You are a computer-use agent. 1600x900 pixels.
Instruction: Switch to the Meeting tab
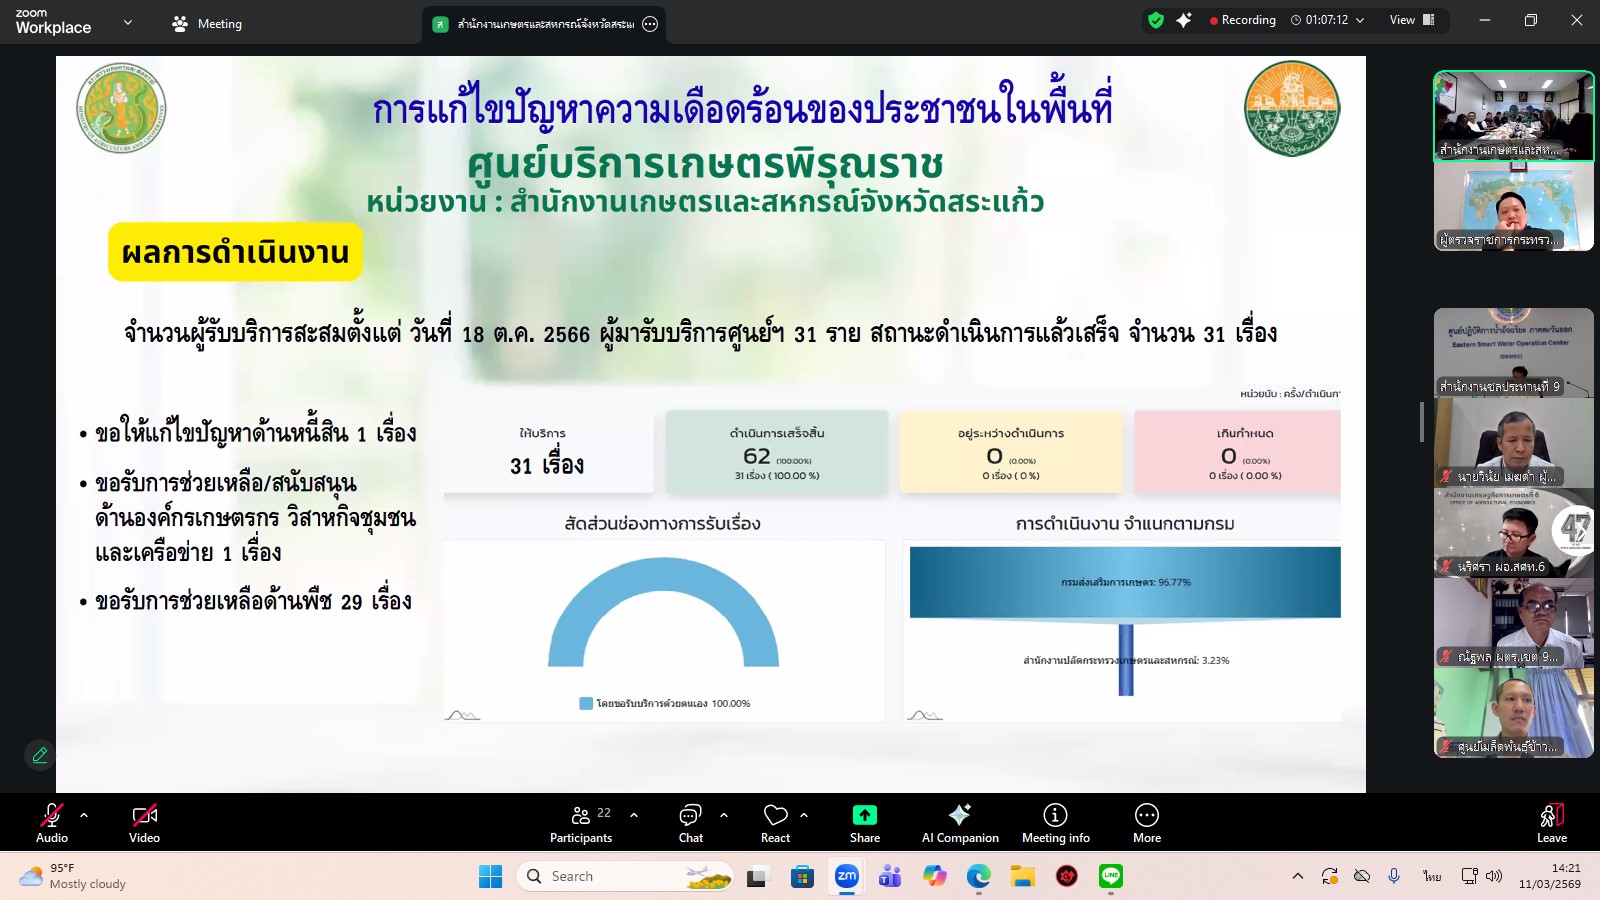point(207,22)
